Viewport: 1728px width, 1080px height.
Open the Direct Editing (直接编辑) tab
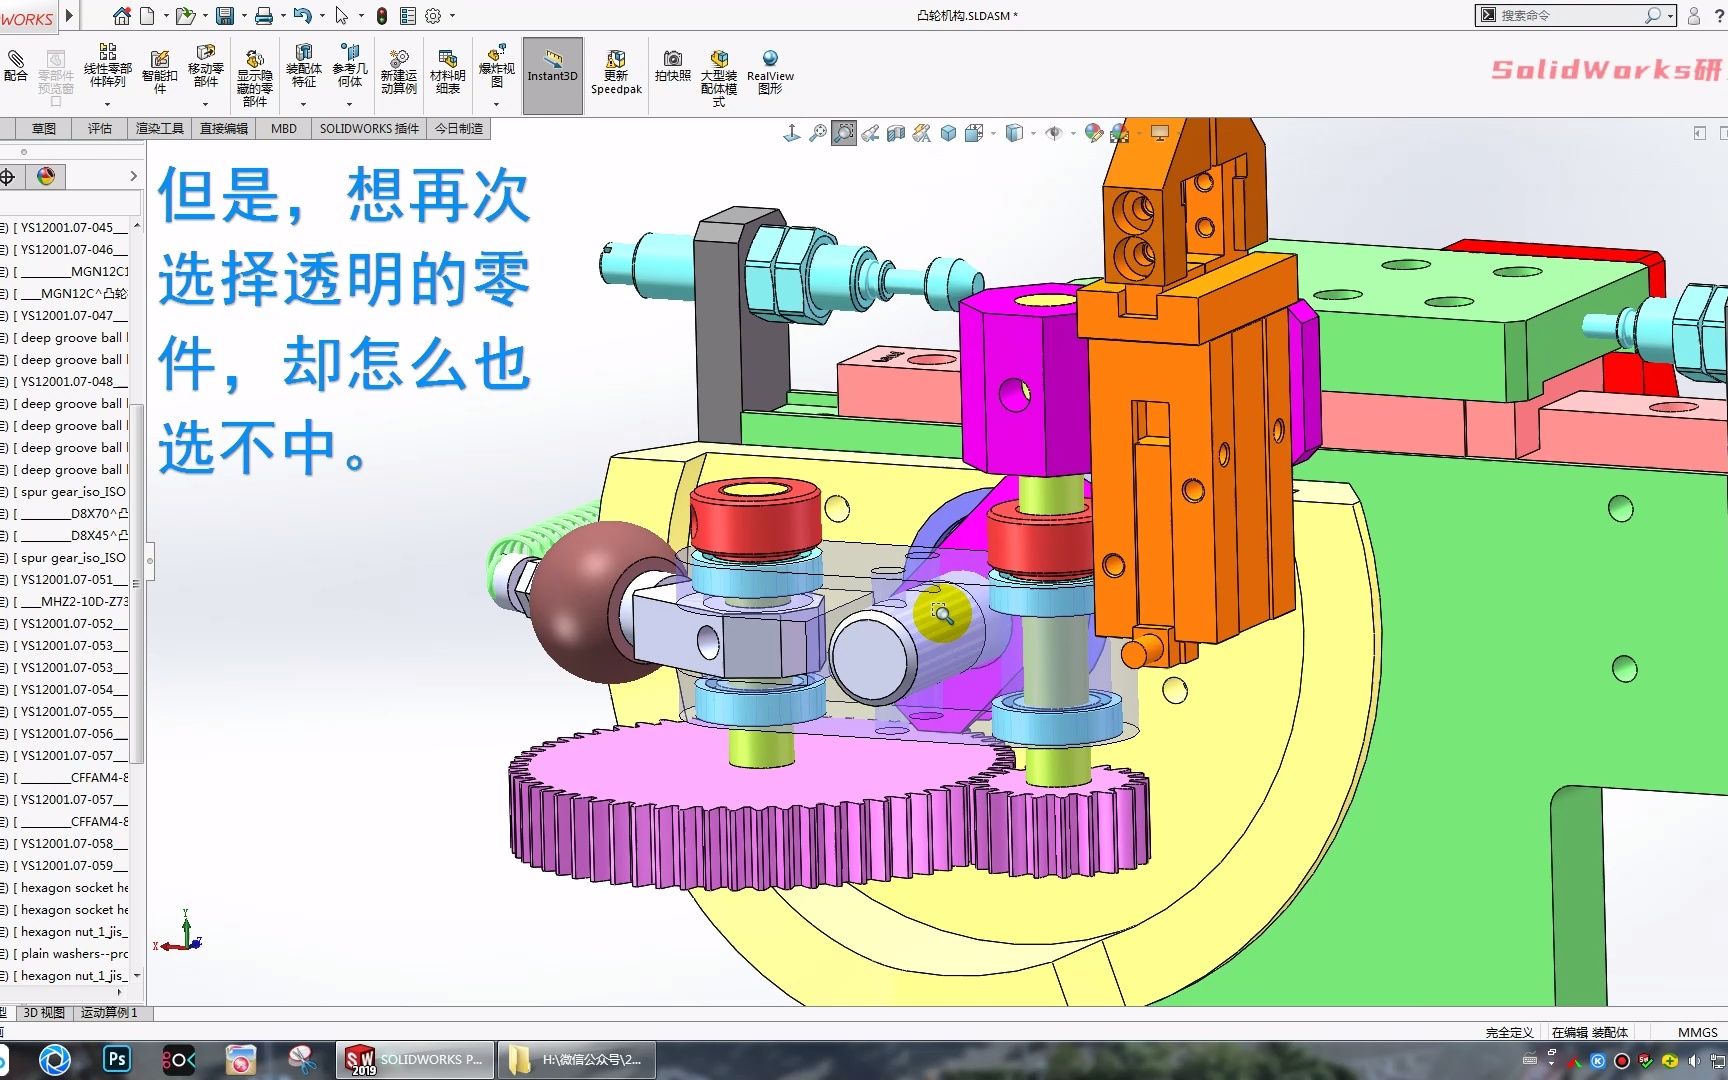pos(224,129)
